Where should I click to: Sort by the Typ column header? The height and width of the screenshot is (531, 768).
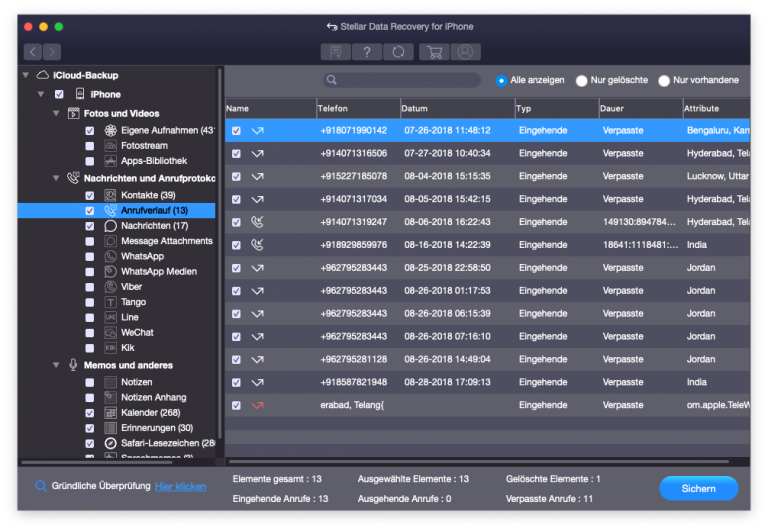tap(557, 108)
